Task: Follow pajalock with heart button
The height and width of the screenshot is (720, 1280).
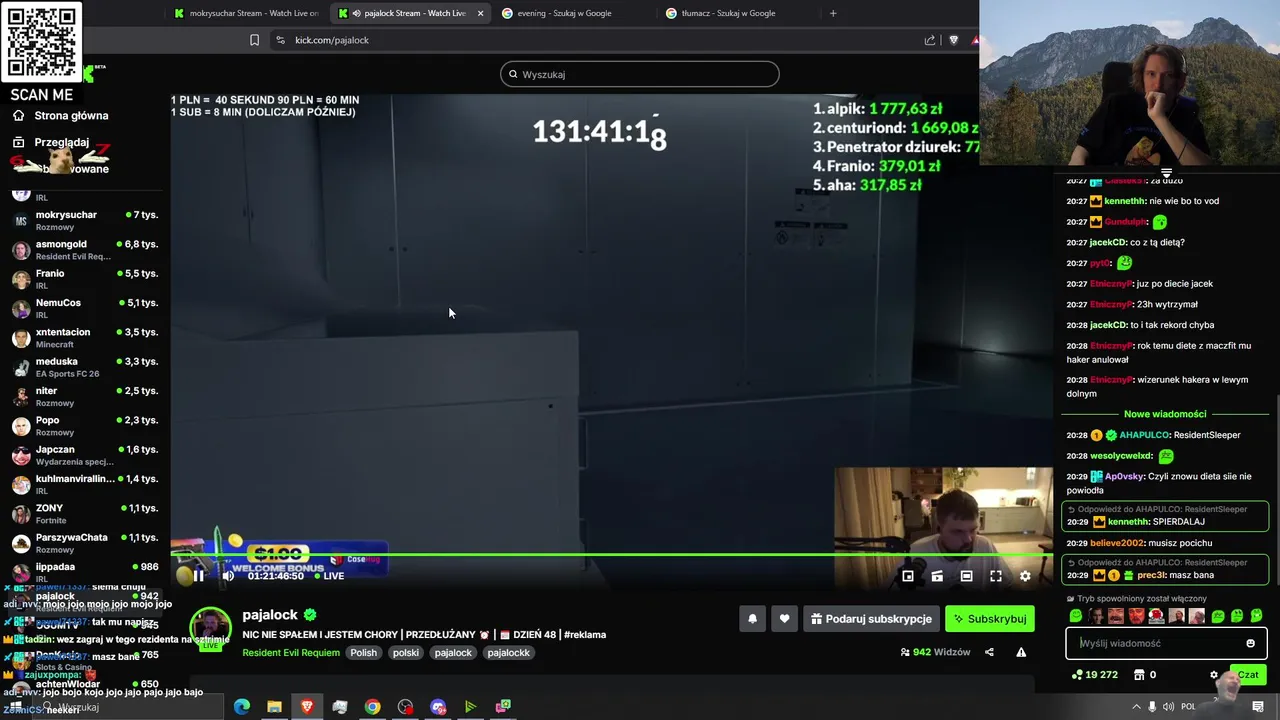Action: 784,619
